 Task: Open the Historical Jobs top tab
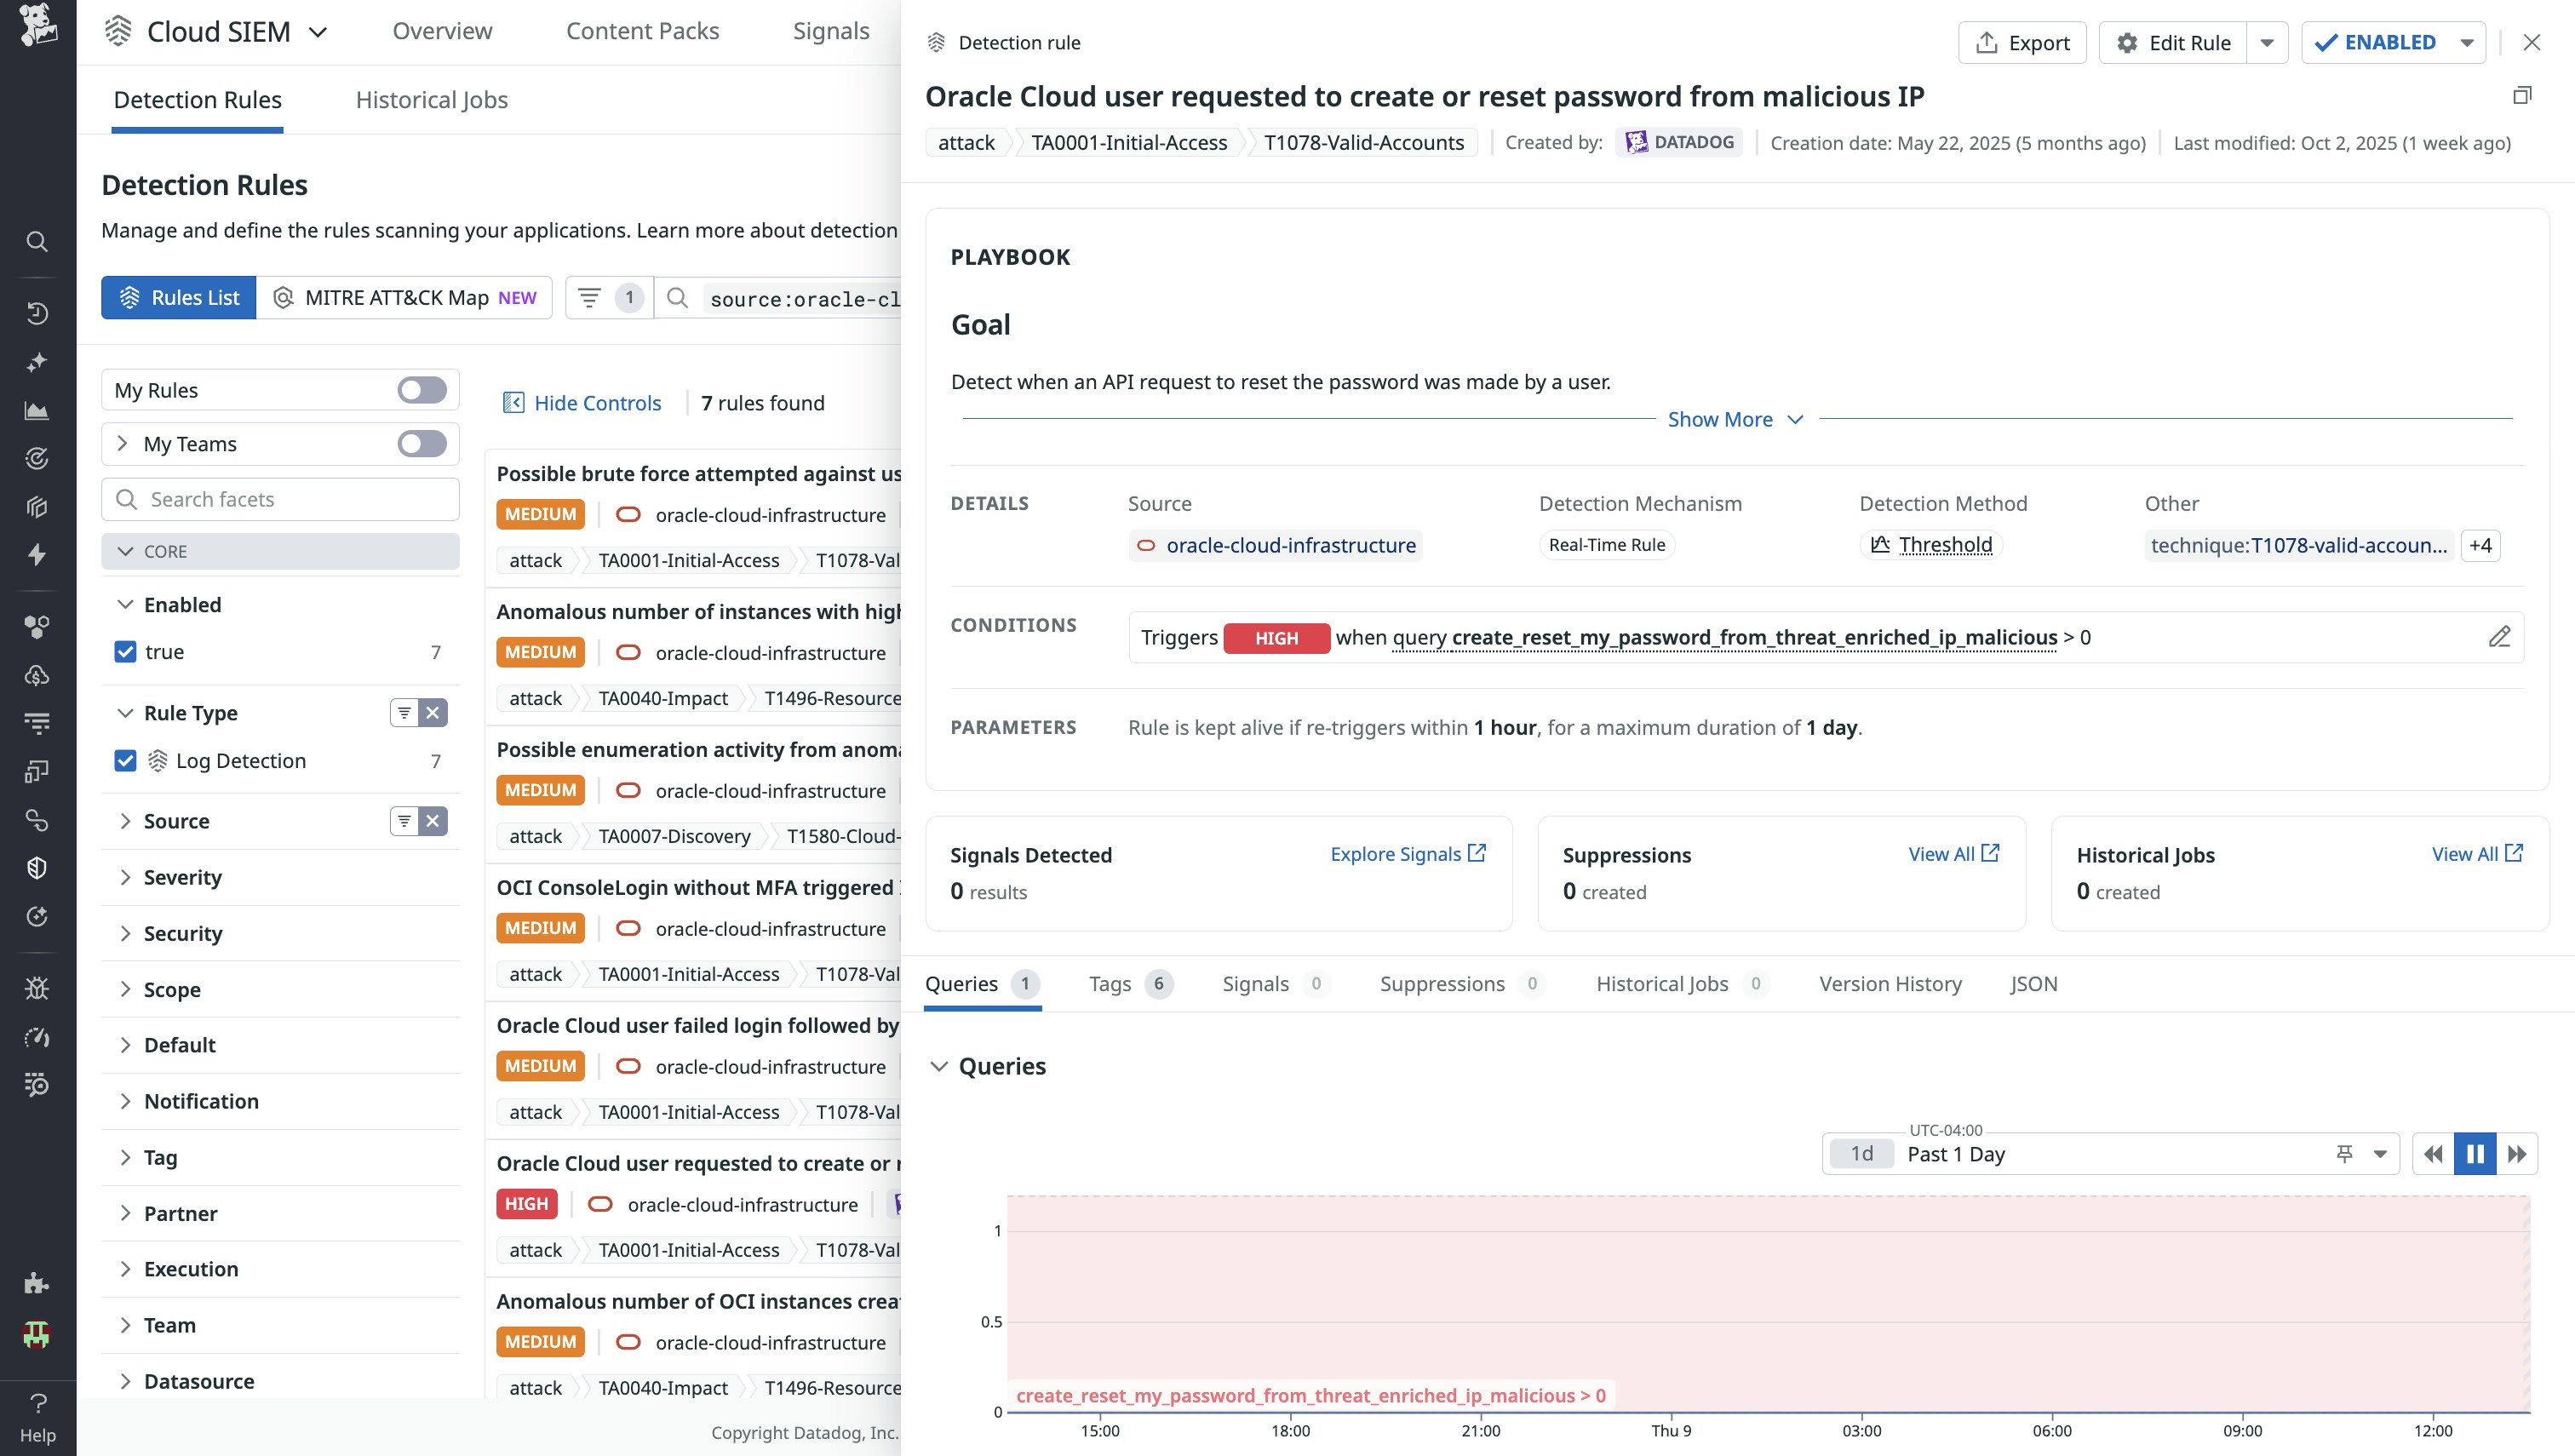click(431, 100)
